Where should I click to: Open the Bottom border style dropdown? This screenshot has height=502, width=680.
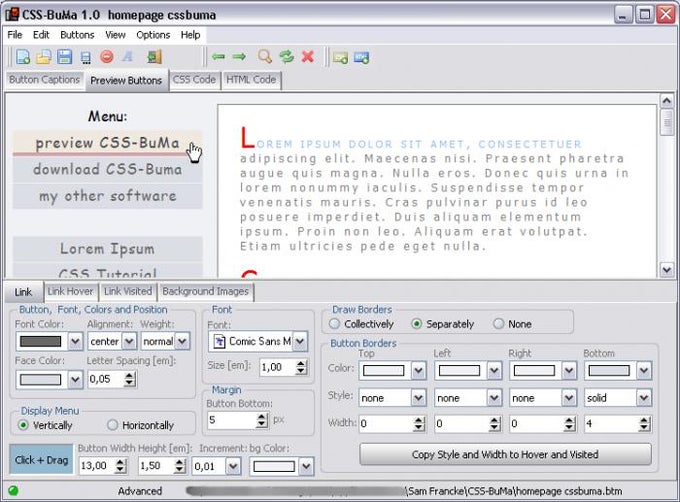[x=644, y=398]
